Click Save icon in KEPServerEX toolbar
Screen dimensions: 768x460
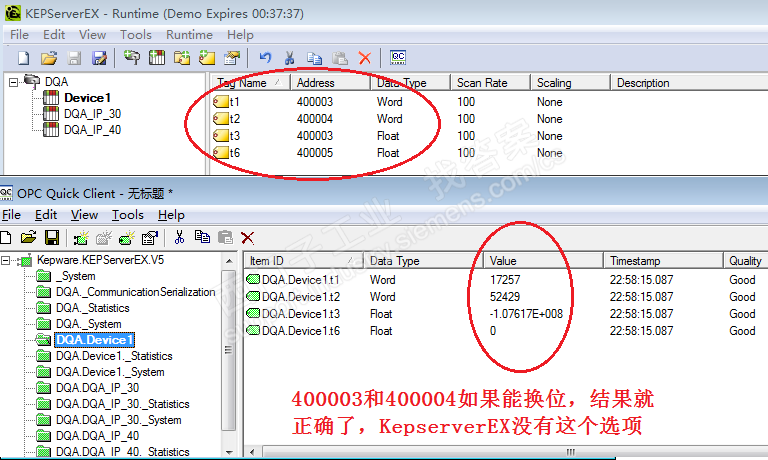point(74,58)
